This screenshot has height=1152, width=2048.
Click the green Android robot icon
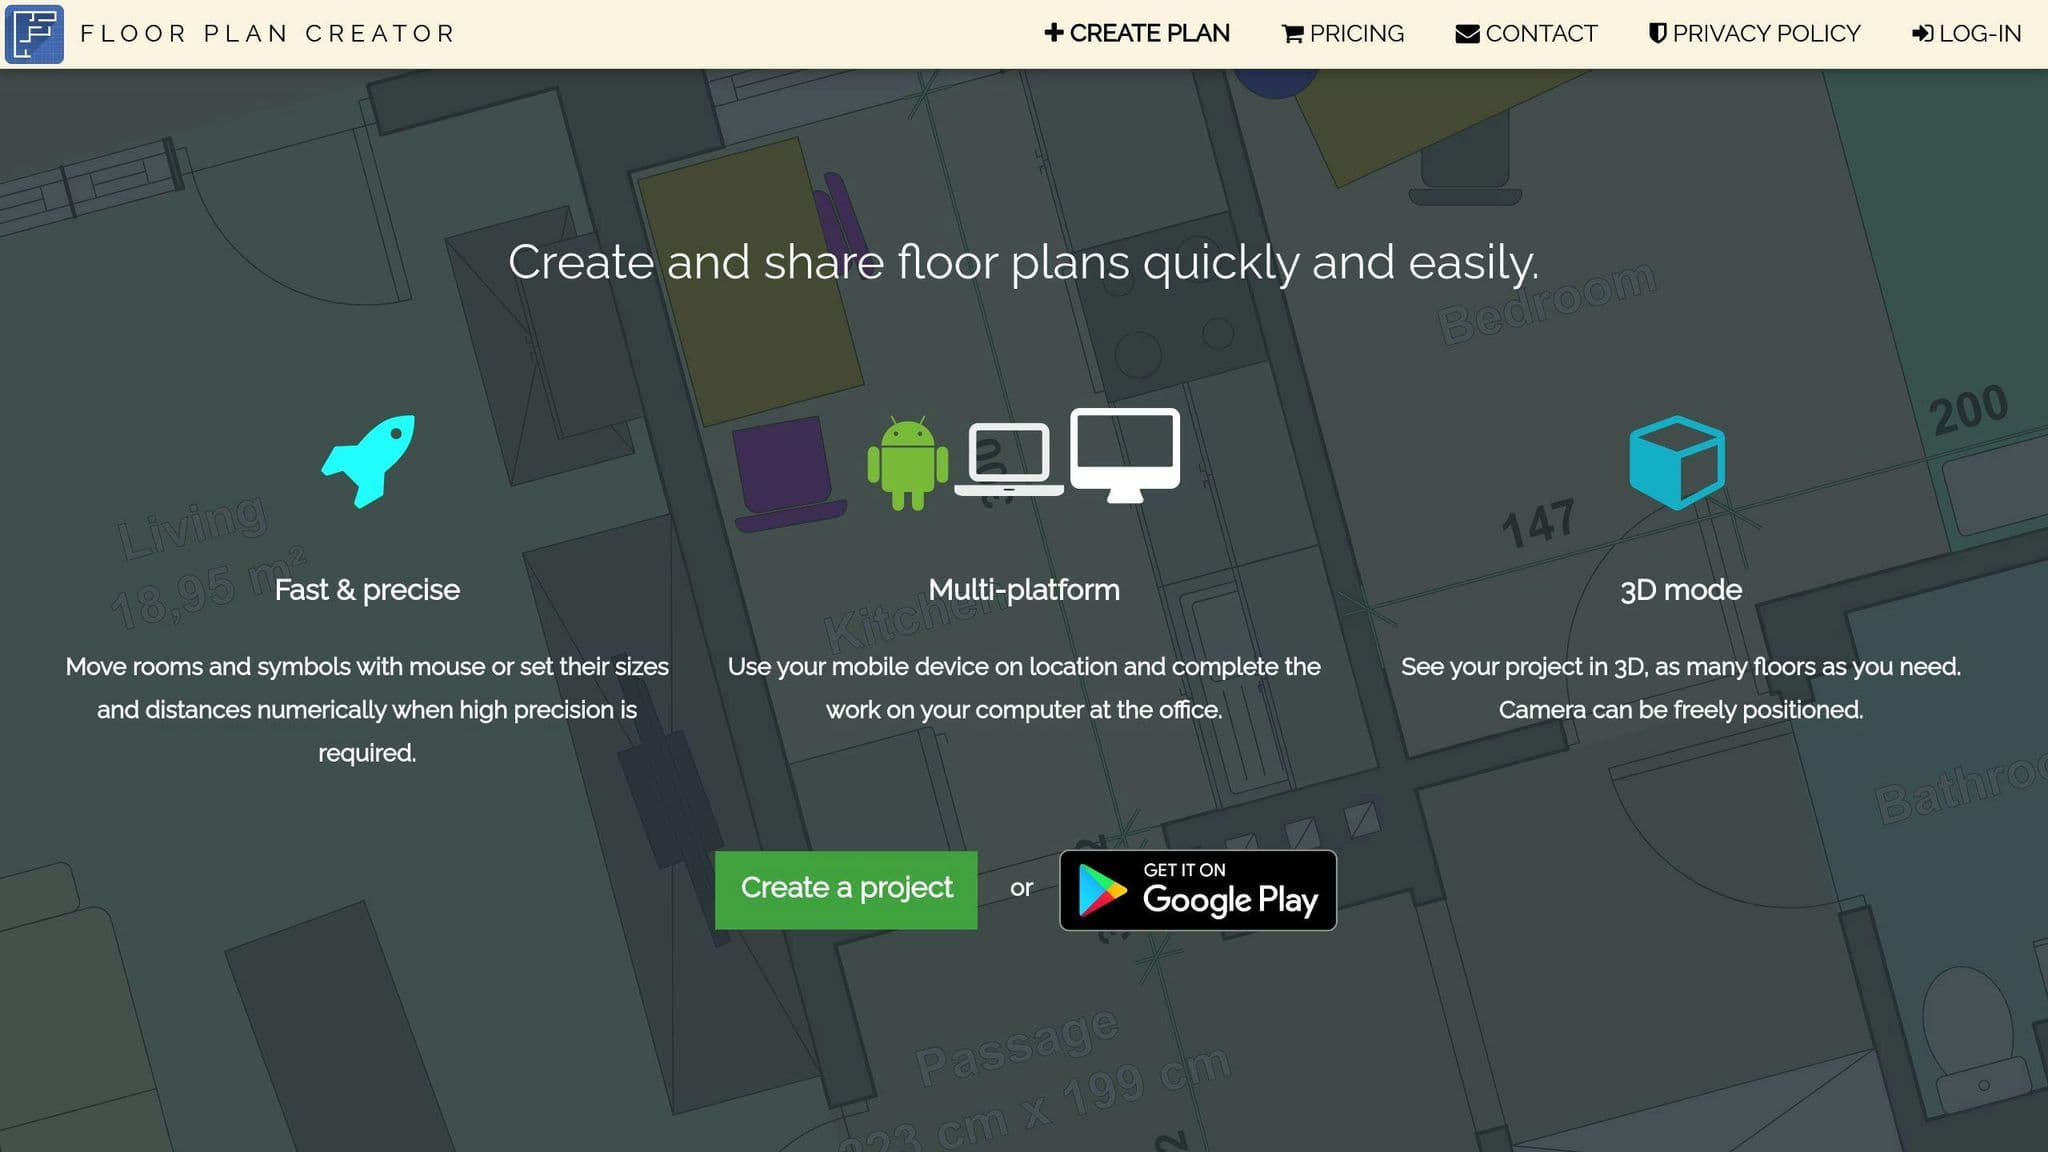coord(907,463)
